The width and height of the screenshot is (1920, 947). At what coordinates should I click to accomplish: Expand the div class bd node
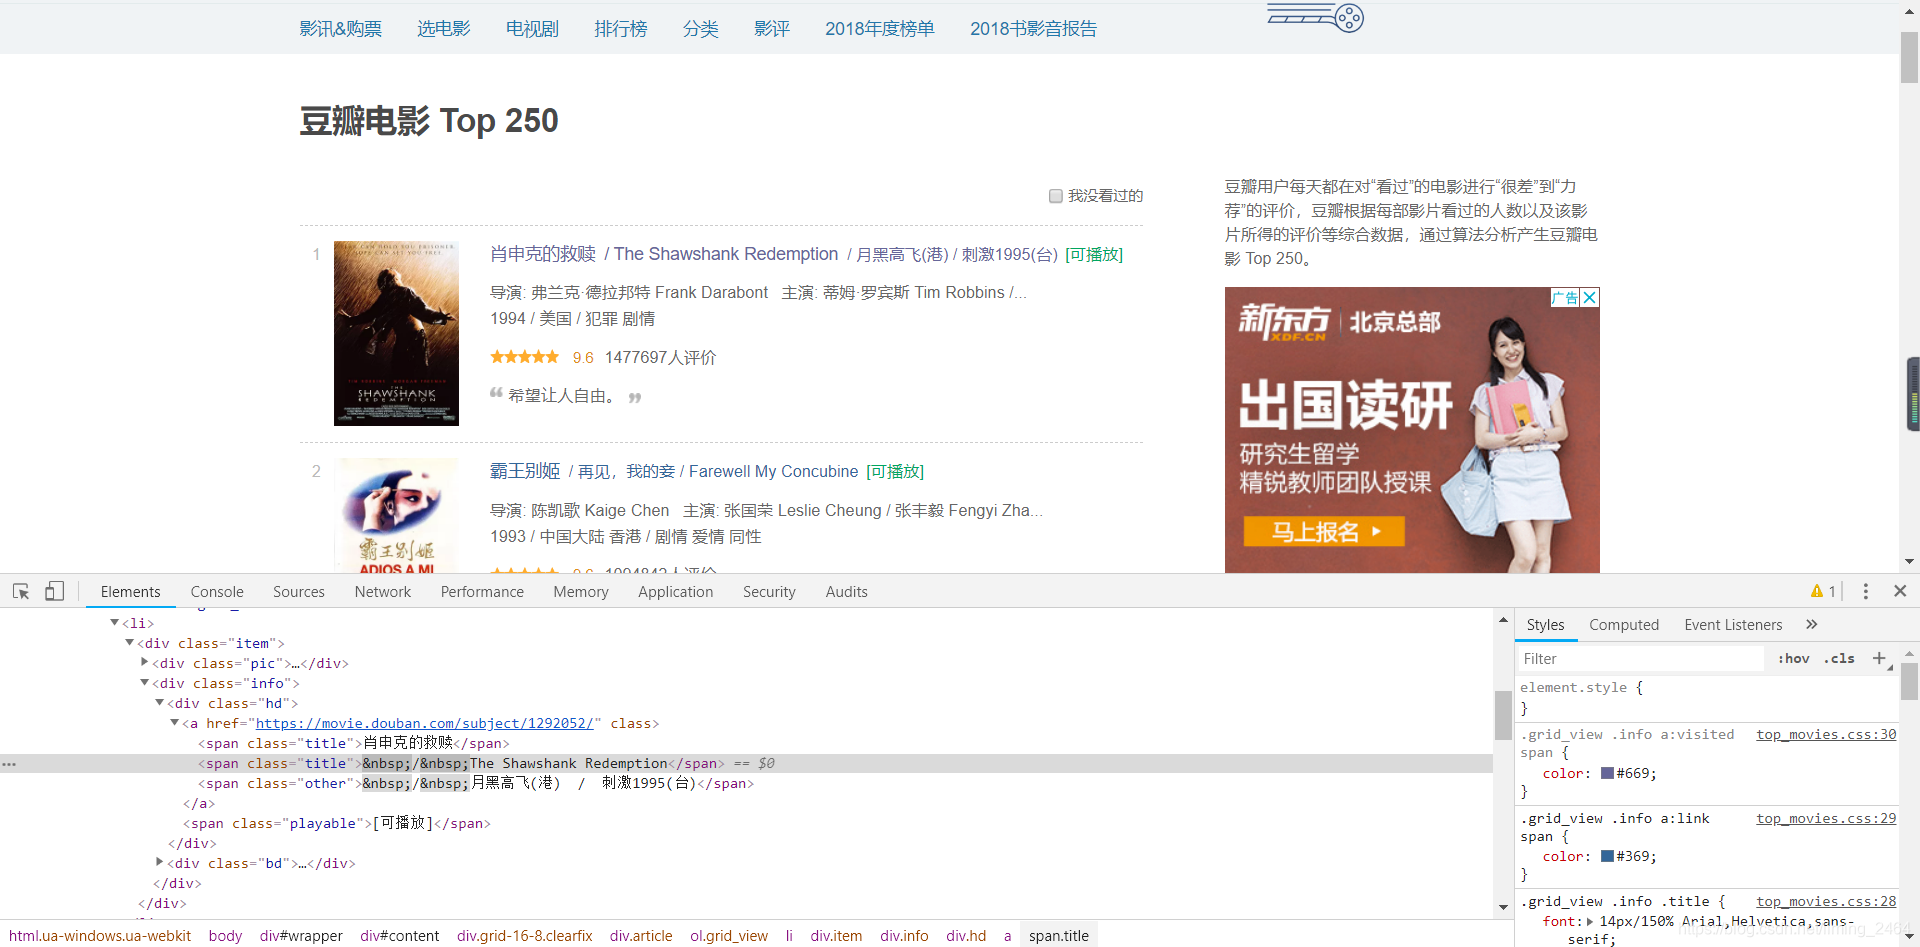(159, 862)
